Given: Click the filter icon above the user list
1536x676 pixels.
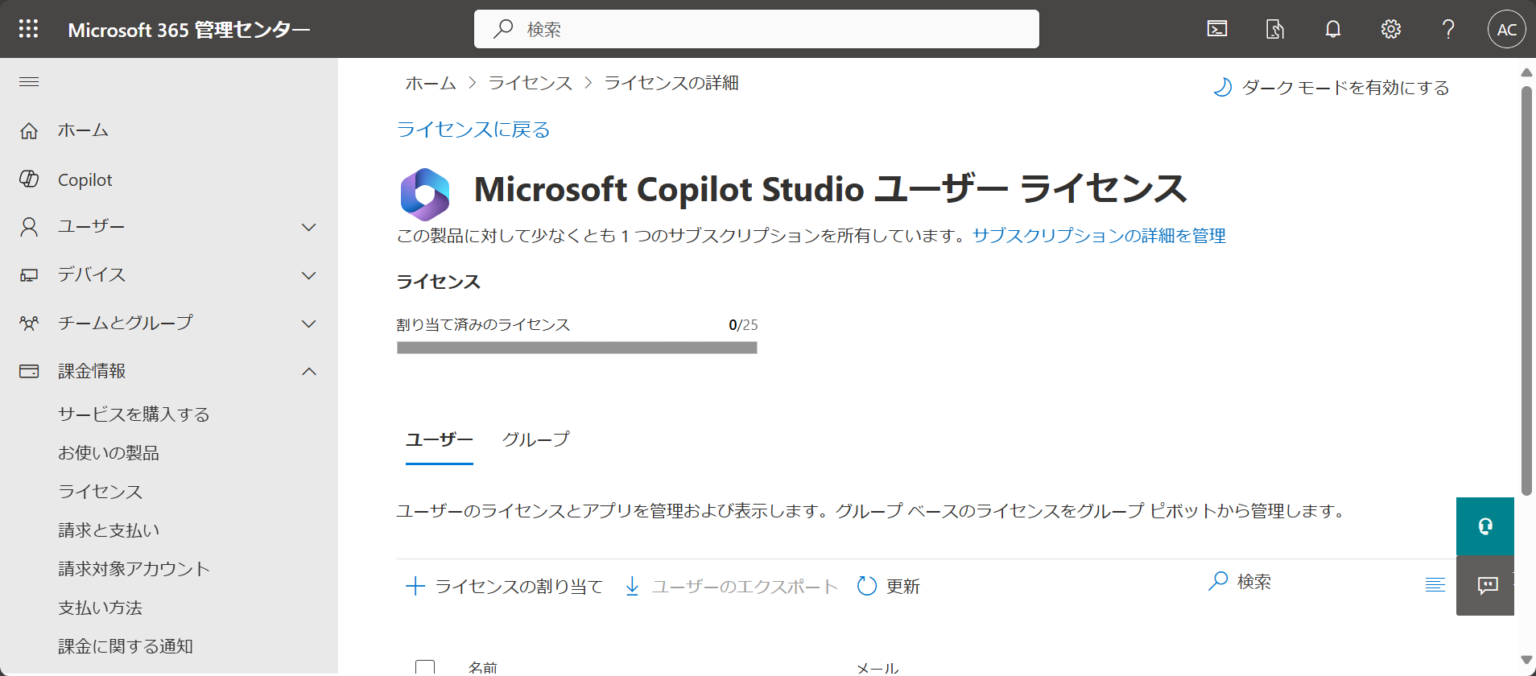Looking at the screenshot, I should coord(1436,585).
